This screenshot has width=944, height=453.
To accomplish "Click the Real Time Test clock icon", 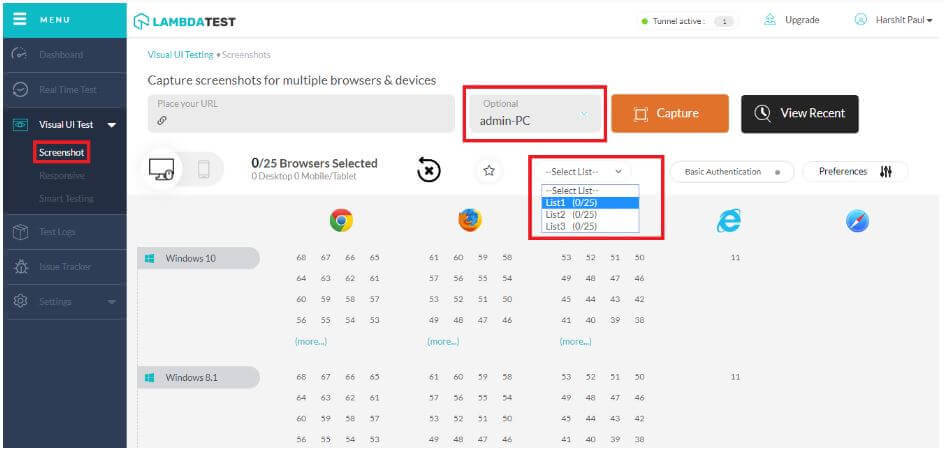I will 20,90.
